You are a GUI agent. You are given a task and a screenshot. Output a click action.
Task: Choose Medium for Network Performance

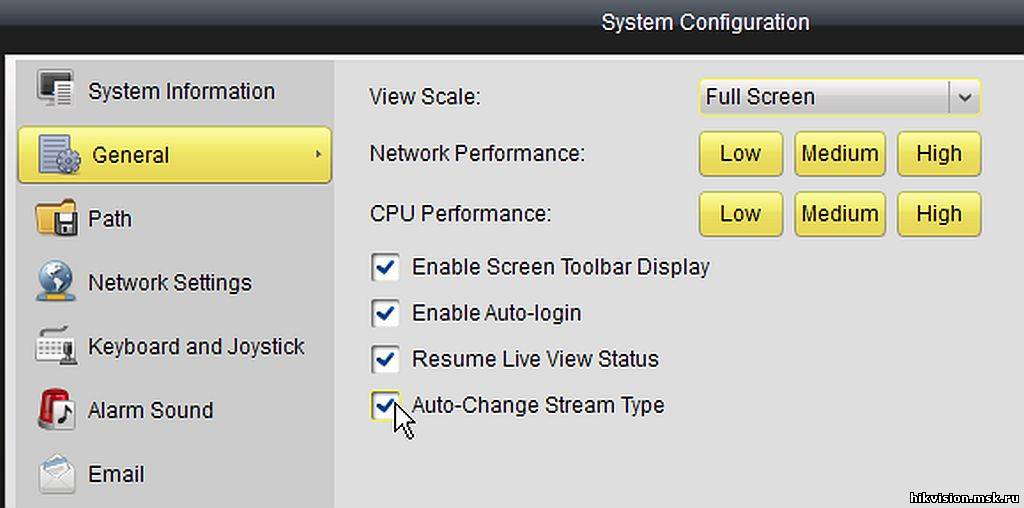point(840,153)
